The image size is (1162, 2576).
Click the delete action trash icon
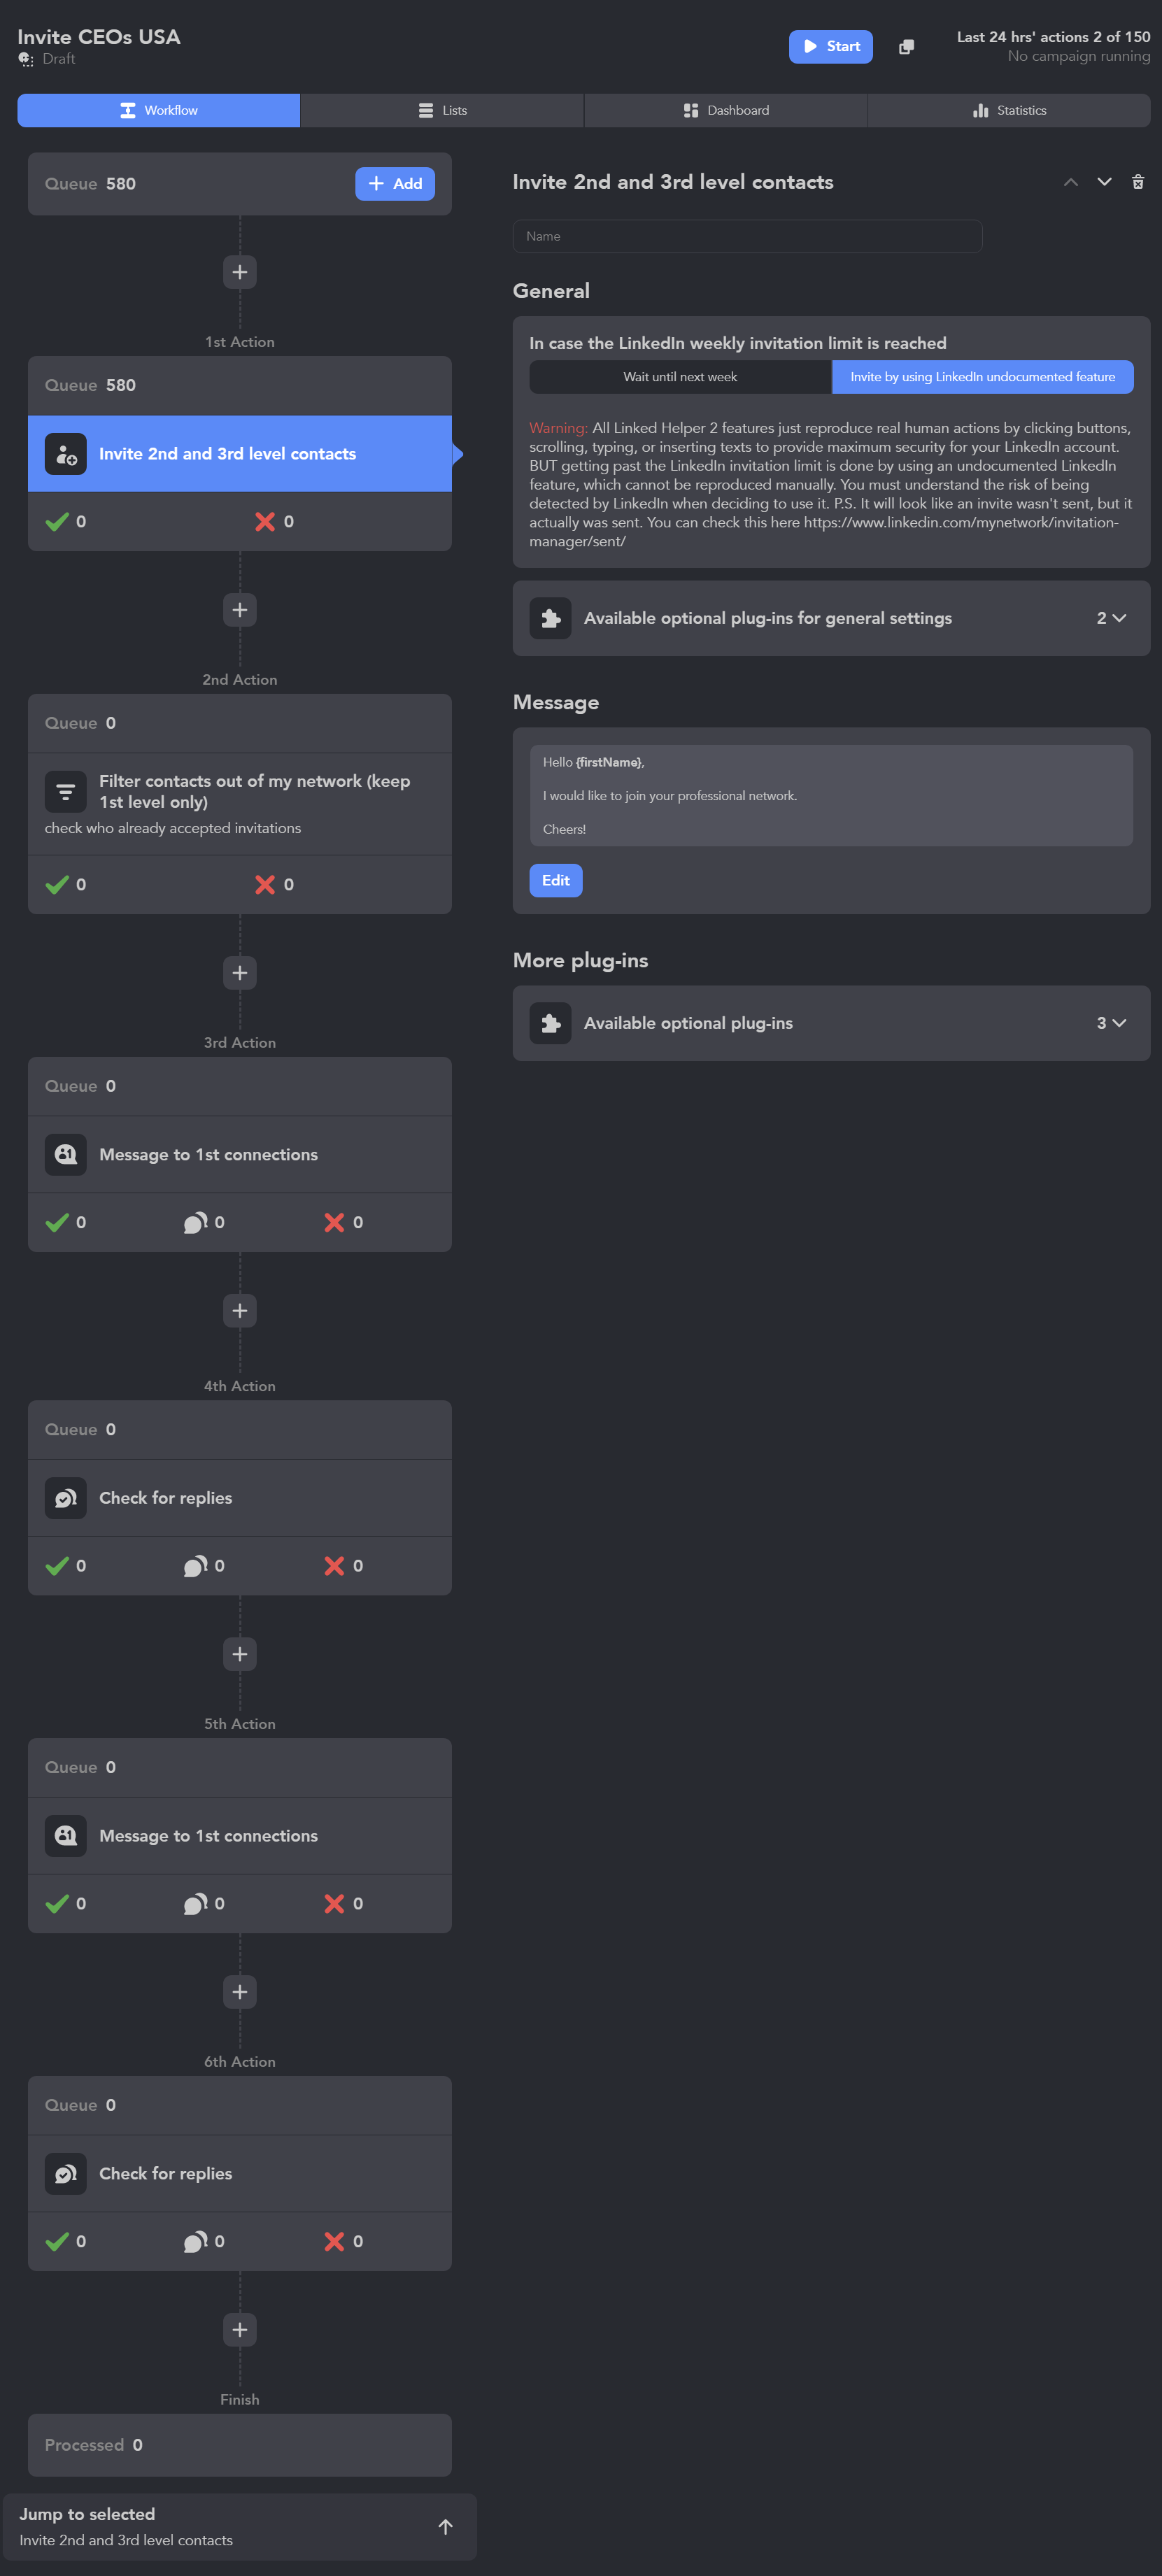tap(1137, 182)
